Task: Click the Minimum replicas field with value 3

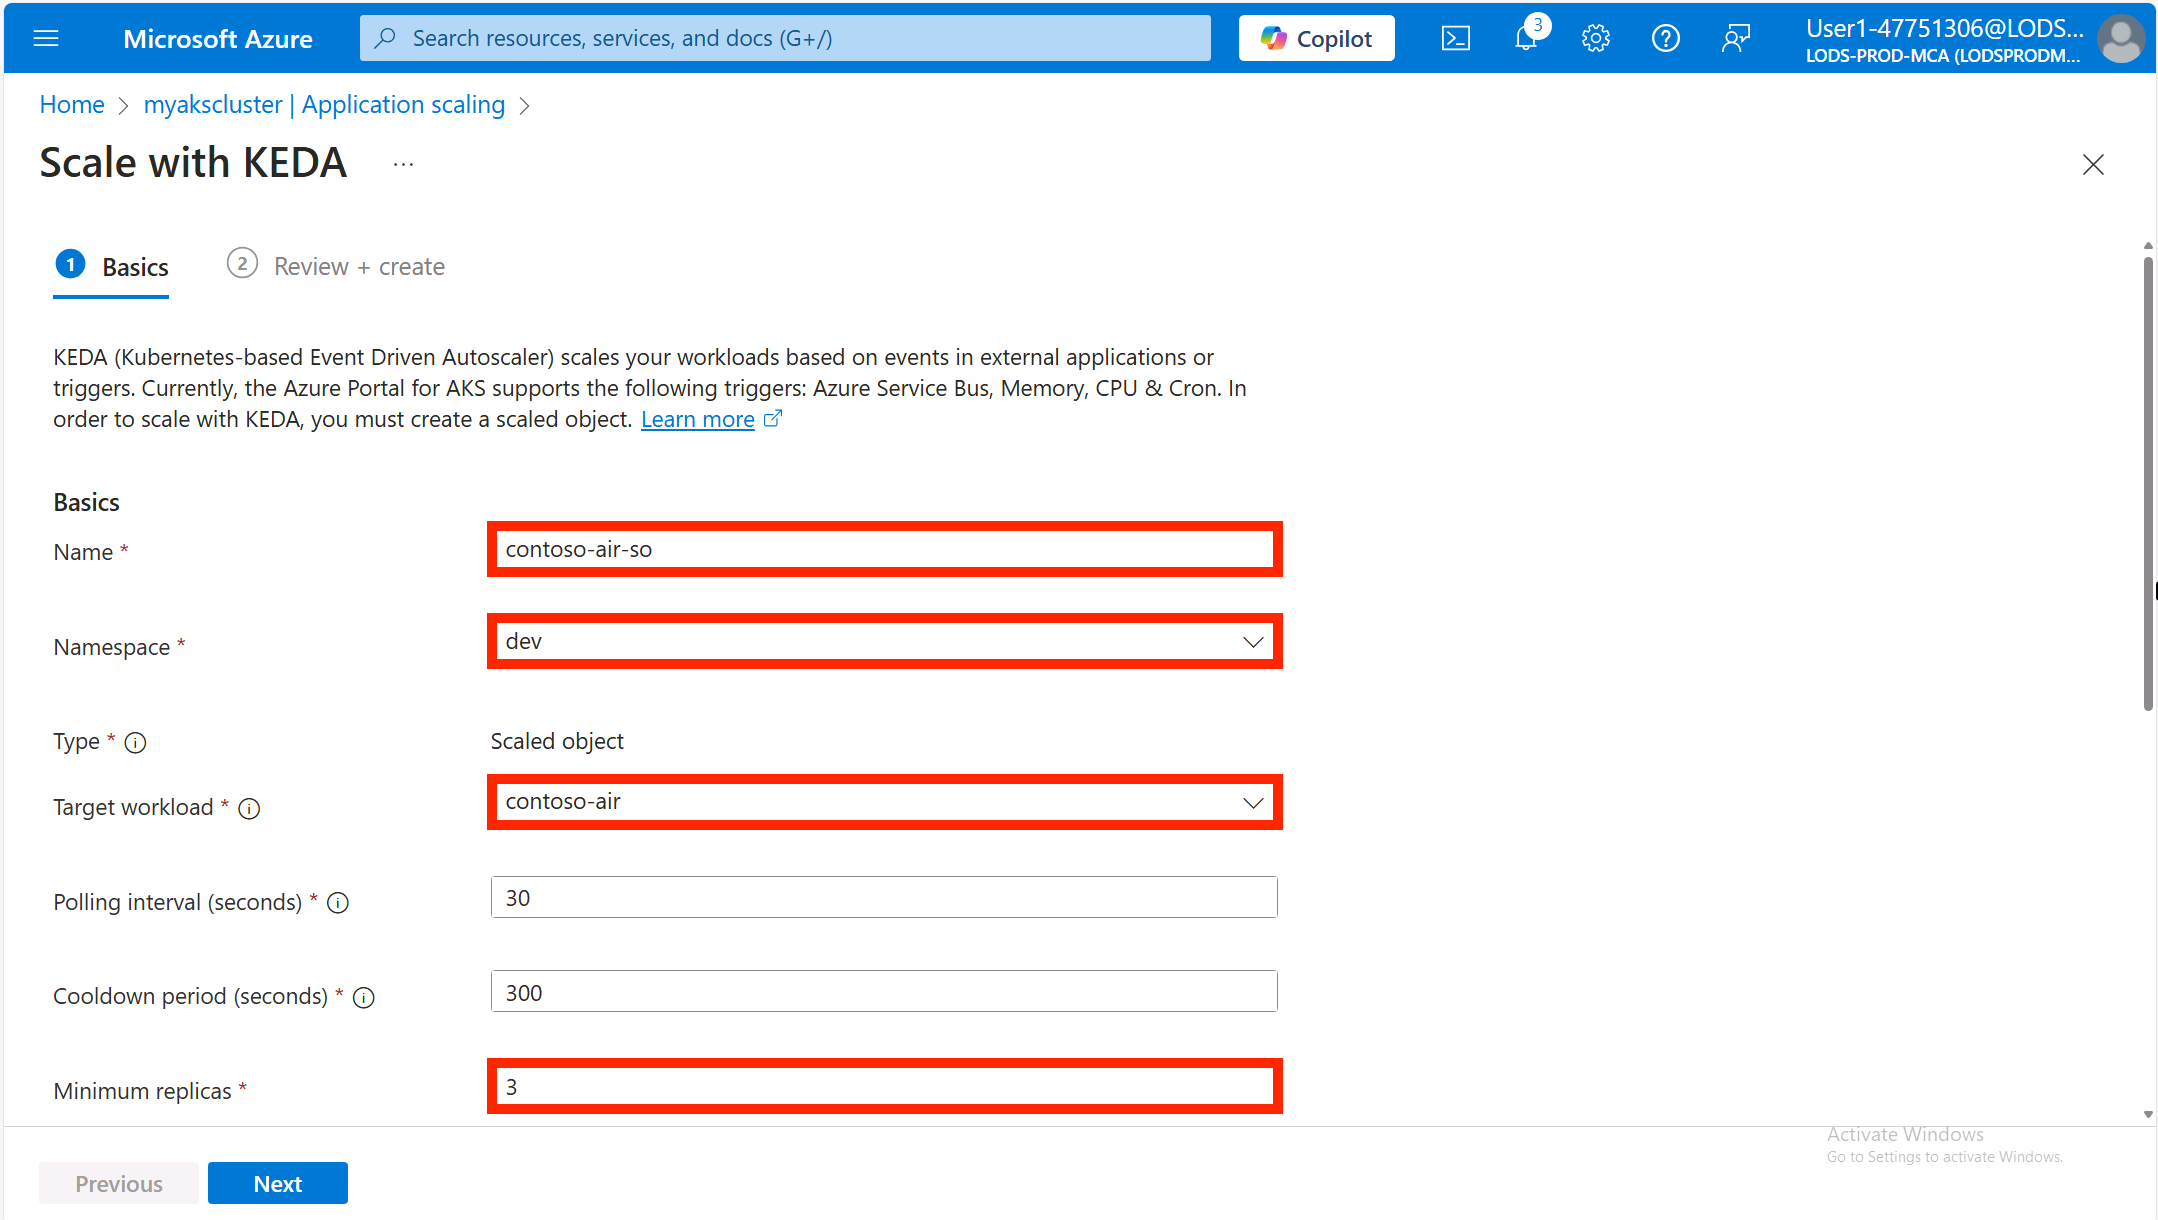Action: click(x=884, y=1086)
